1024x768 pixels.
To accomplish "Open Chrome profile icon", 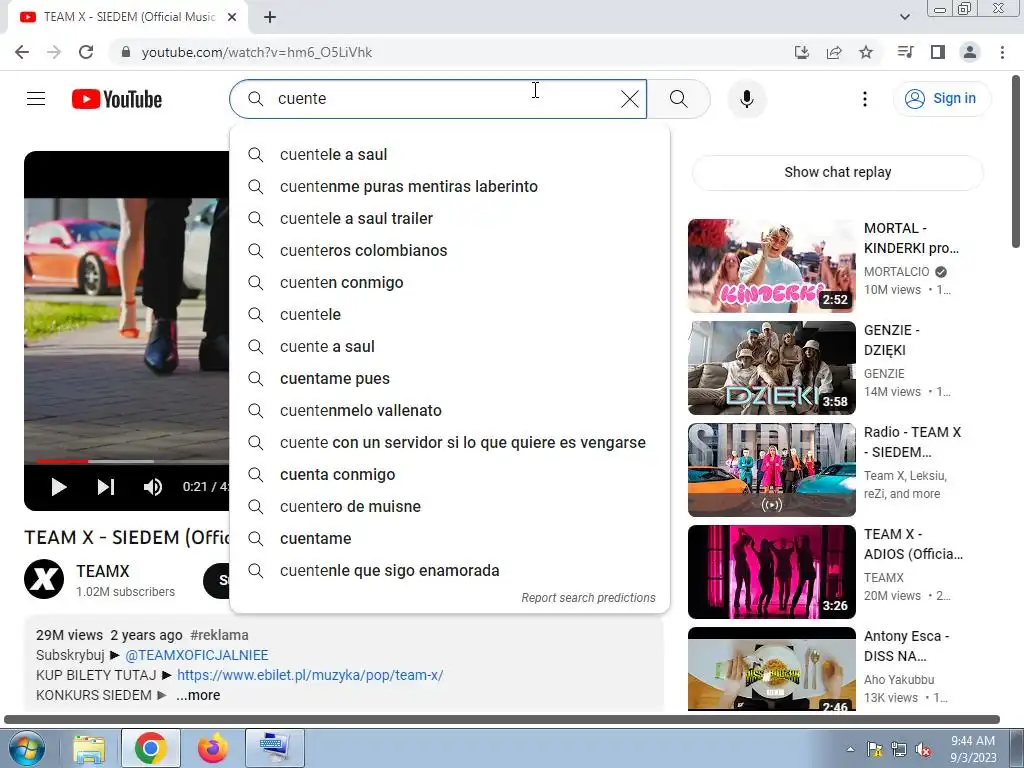I will tap(970, 52).
